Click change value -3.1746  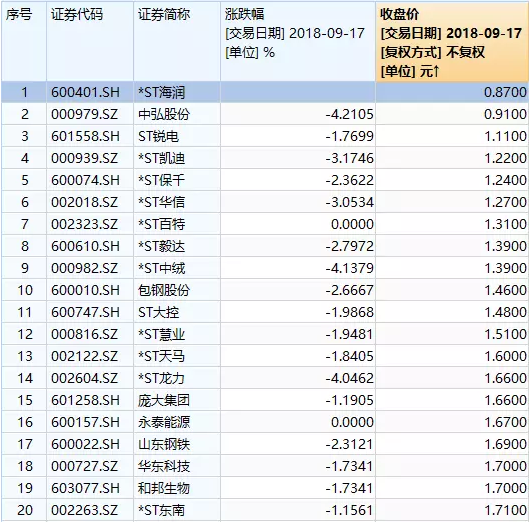point(350,158)
